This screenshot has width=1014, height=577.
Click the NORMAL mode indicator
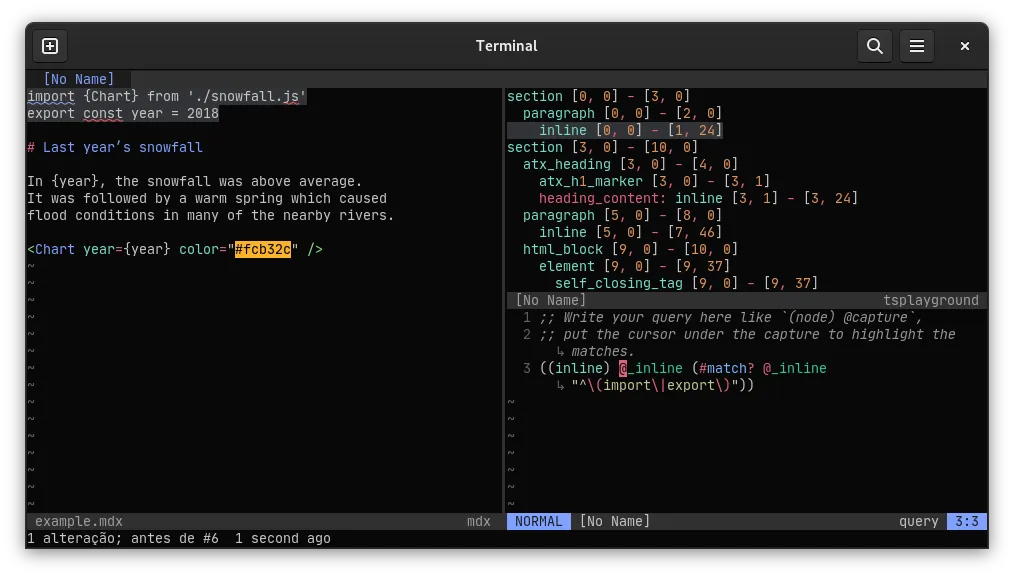pos(538,521)
